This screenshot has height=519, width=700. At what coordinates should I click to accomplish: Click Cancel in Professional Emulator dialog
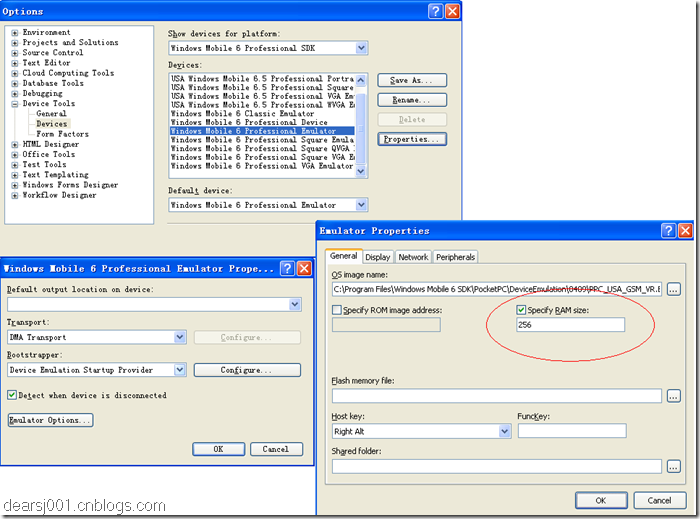(276, 449)
